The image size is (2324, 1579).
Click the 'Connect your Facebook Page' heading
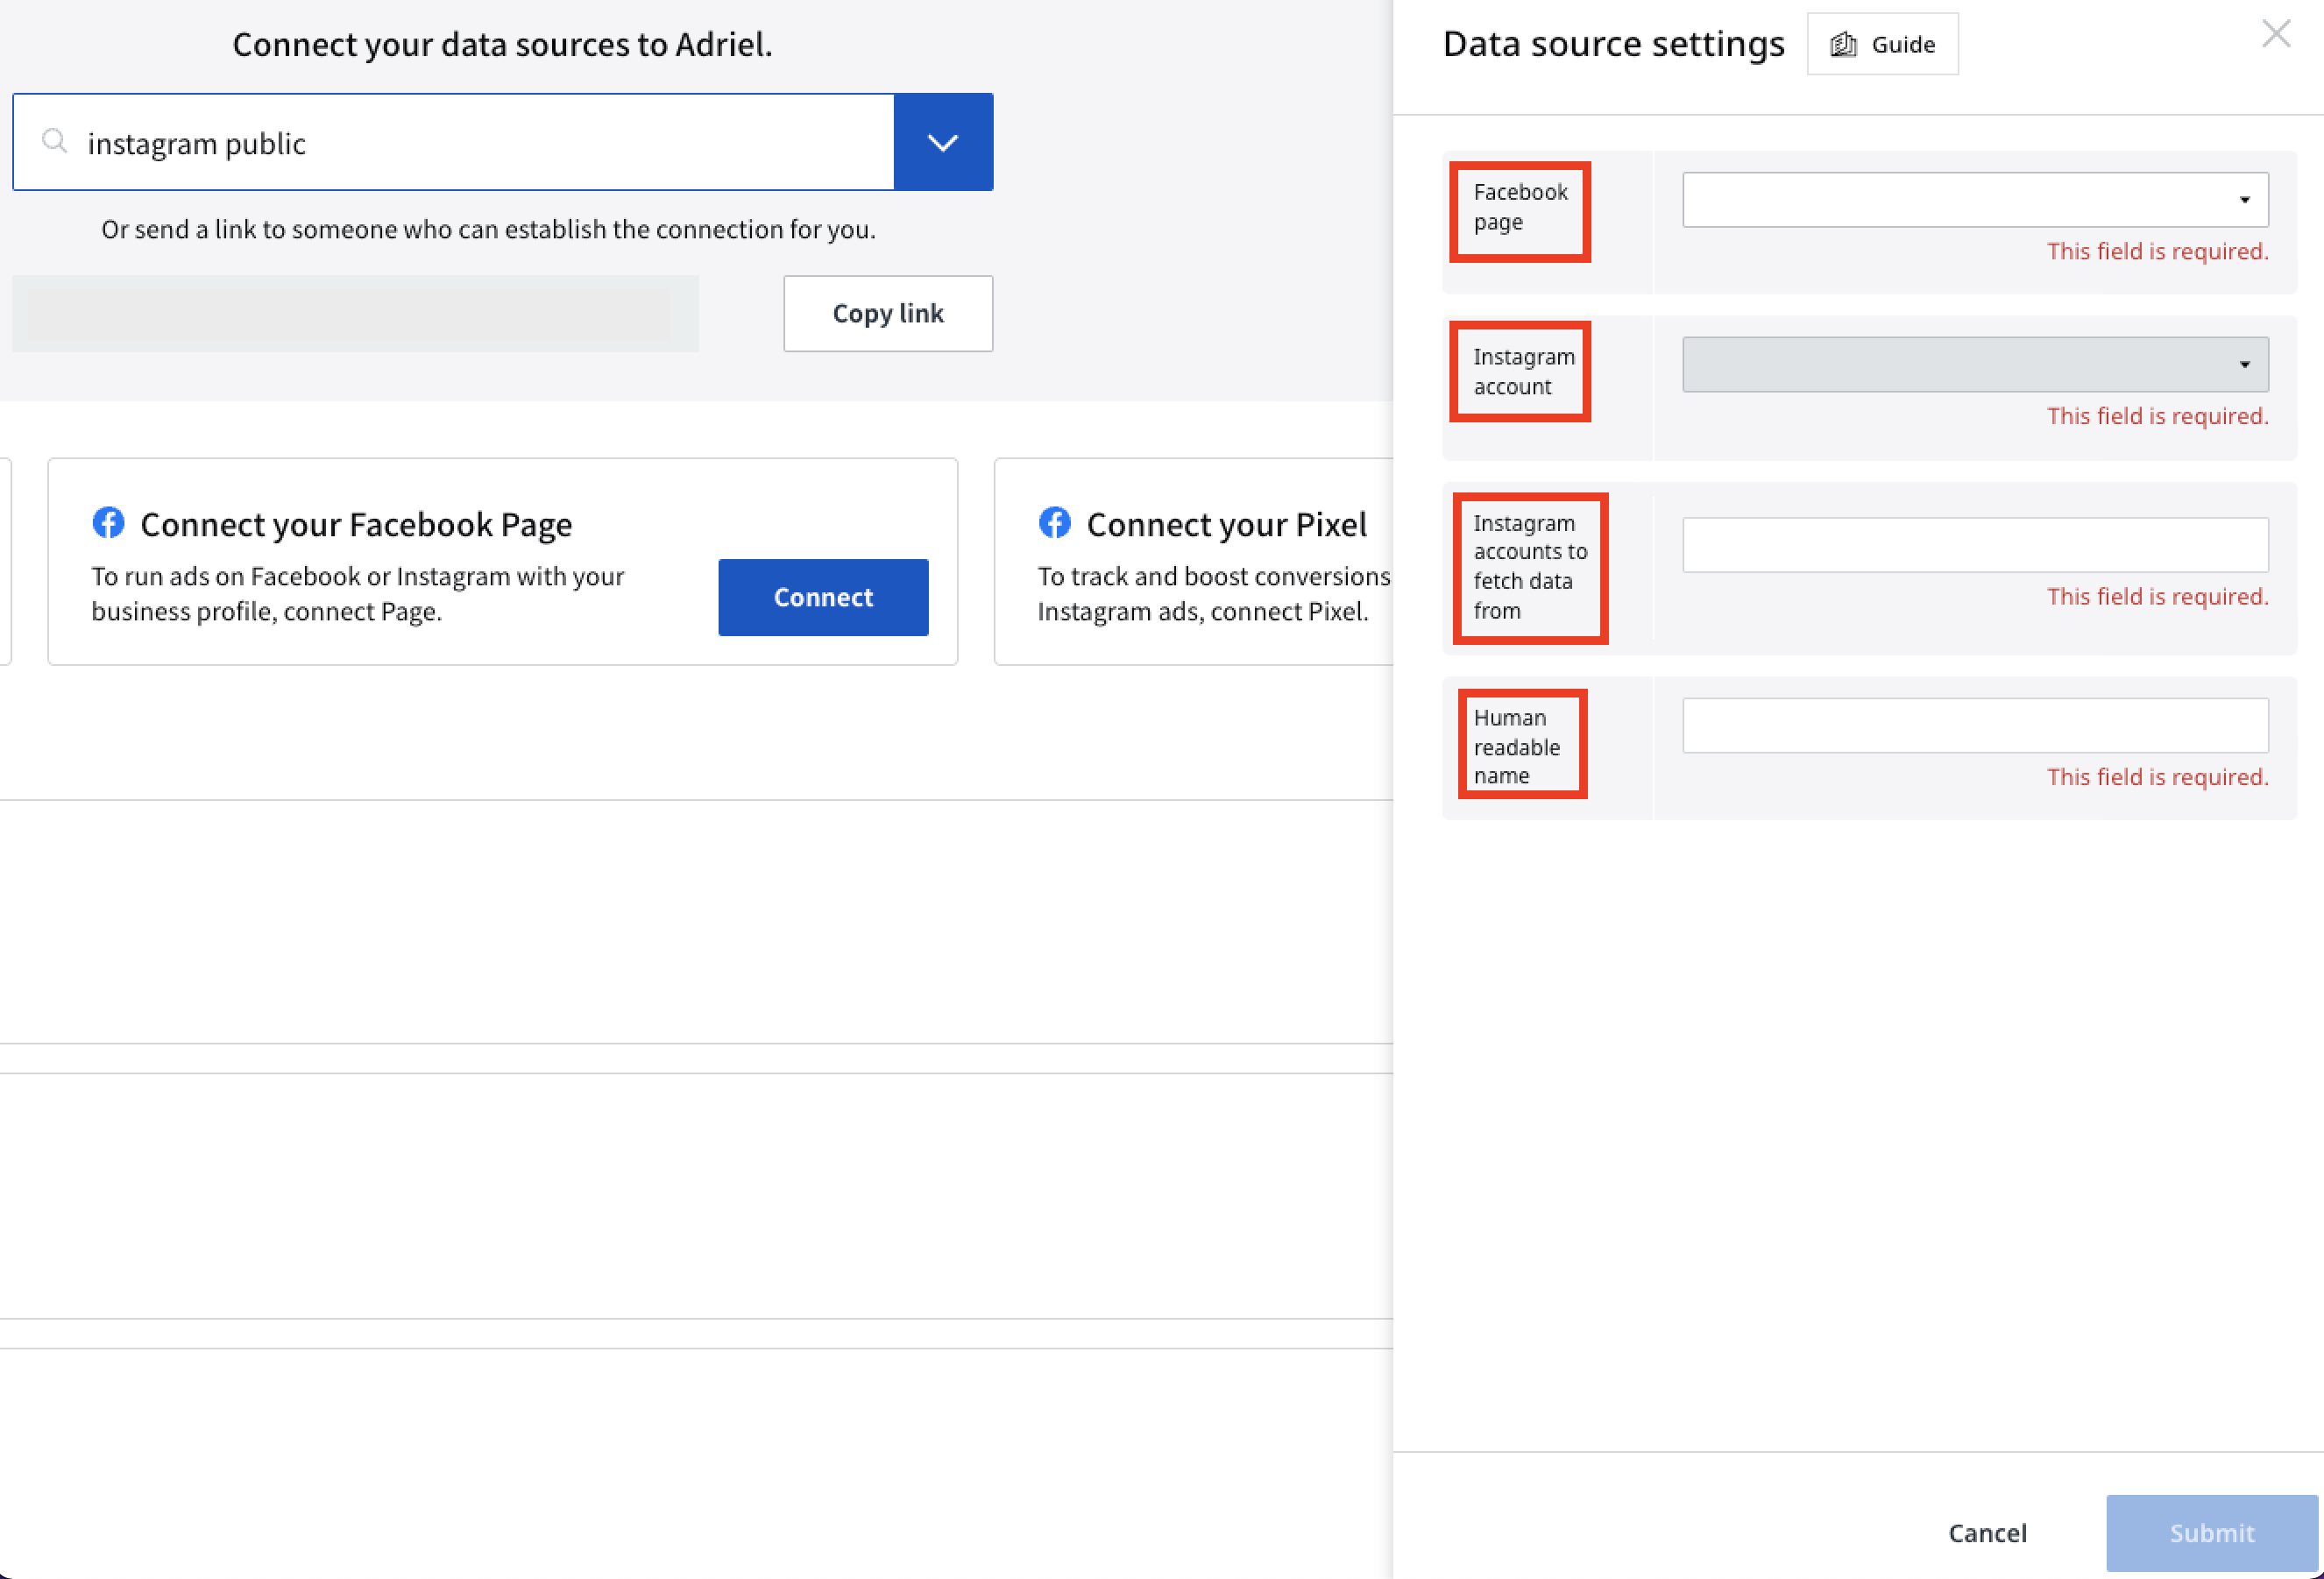point(356,524)
